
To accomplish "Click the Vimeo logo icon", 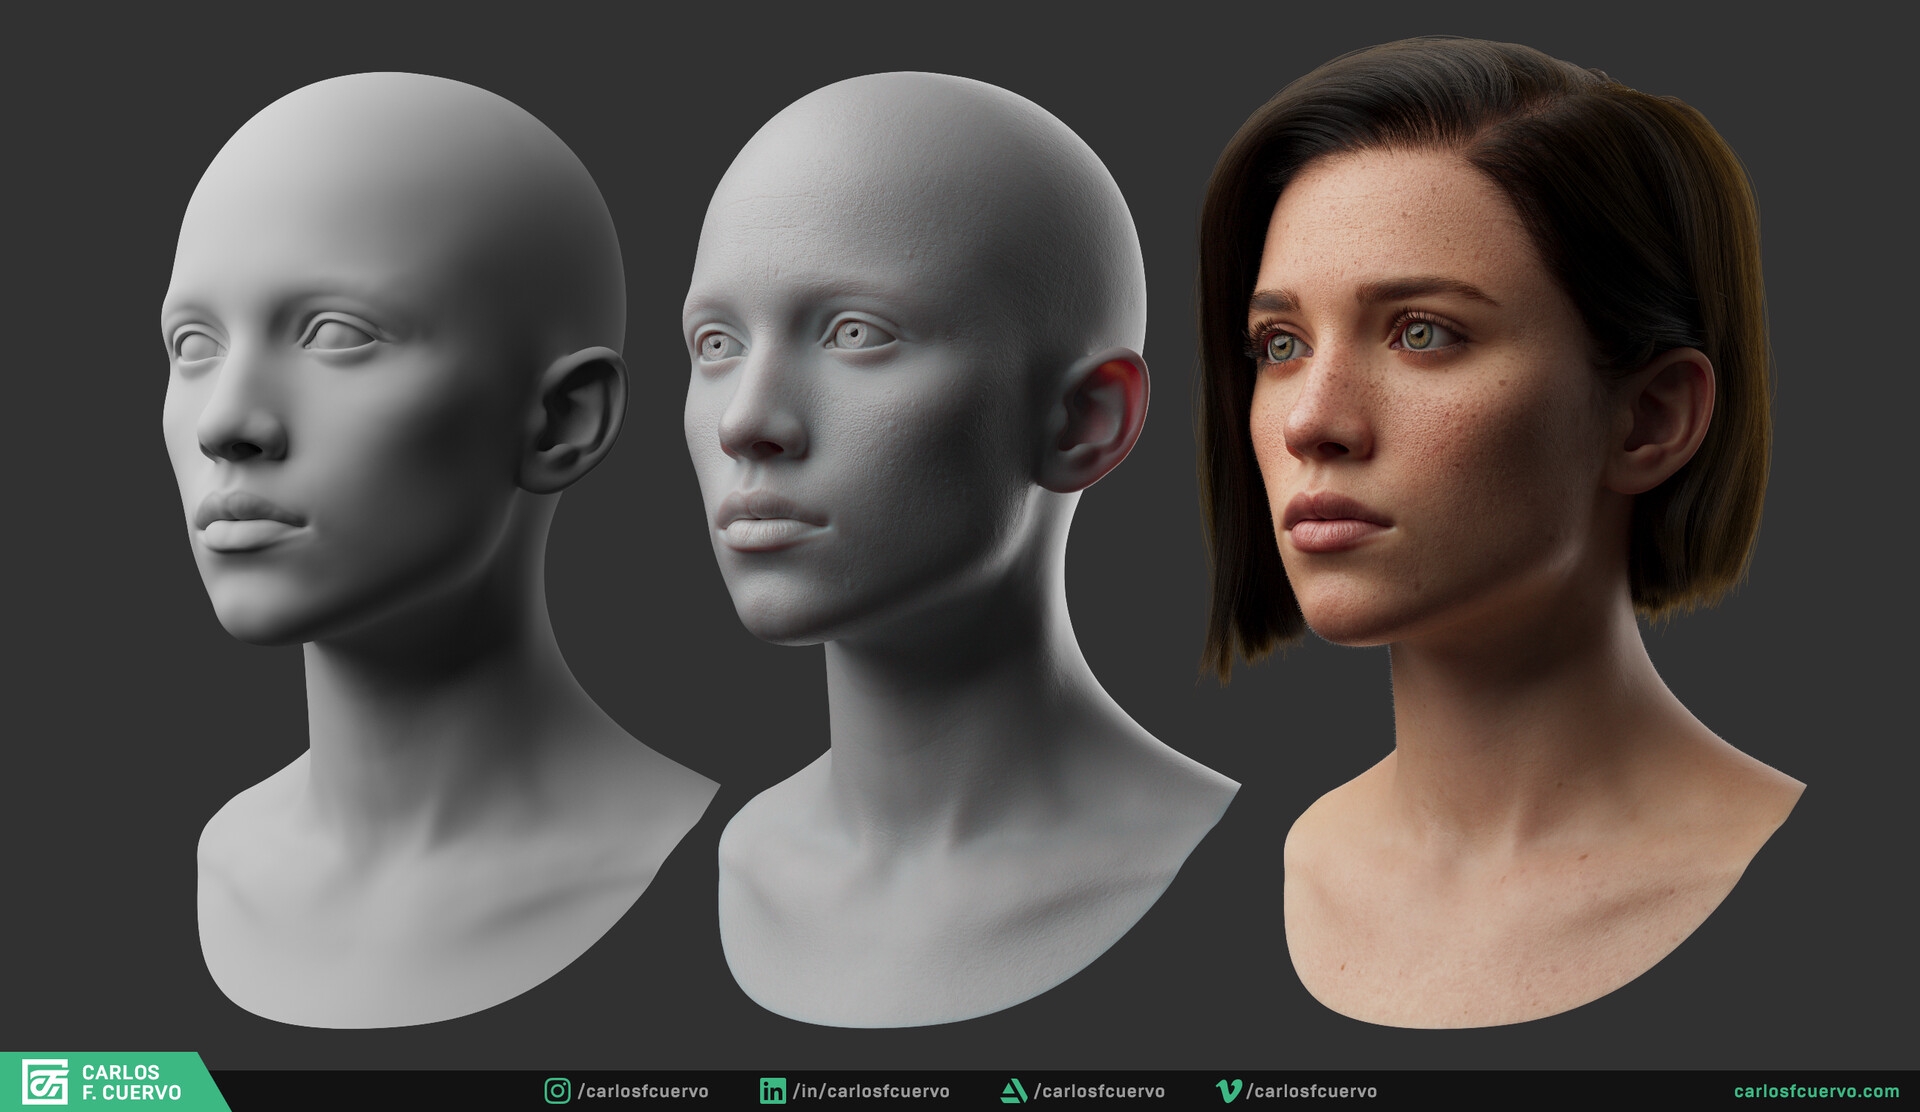I will tap(1228, 1091).
